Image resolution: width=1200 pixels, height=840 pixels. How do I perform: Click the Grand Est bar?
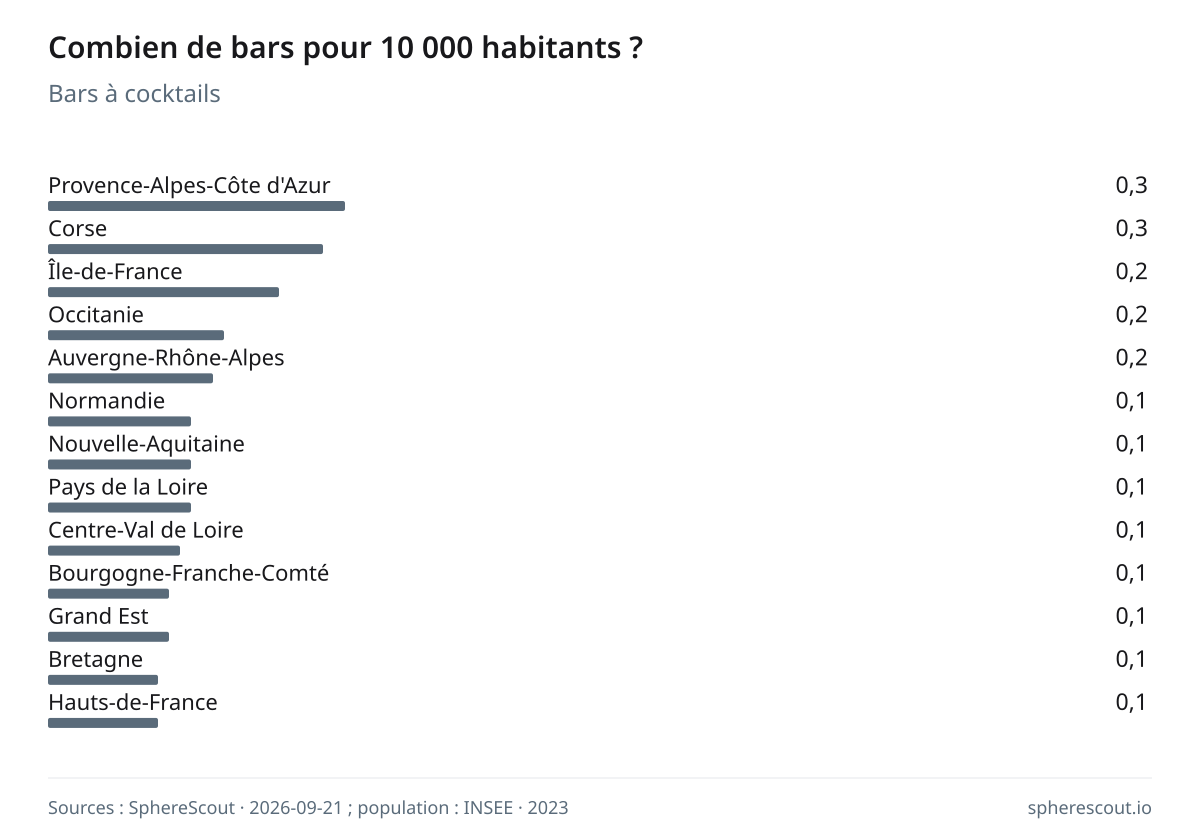click(108, 636)
